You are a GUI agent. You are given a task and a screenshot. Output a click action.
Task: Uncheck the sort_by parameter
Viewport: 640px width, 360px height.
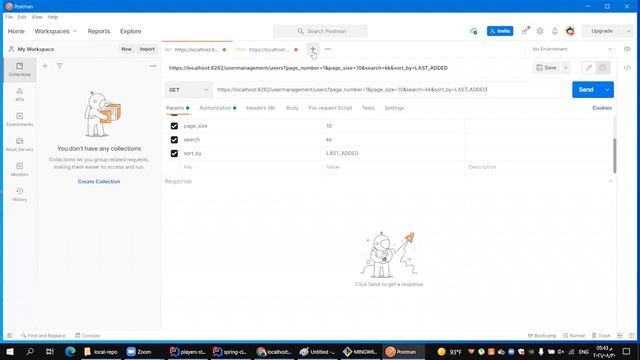click(x=174, y=153)
